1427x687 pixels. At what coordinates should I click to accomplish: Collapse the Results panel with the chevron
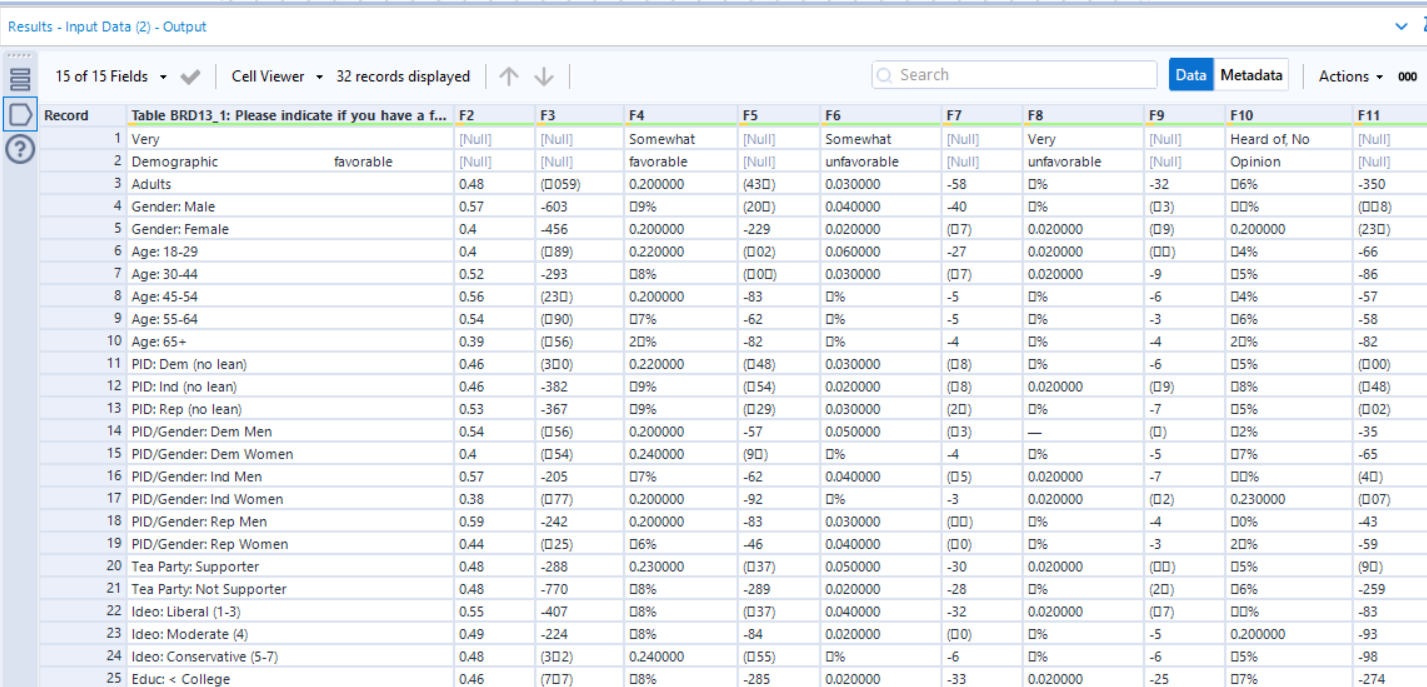click(x=1401, y=27)
